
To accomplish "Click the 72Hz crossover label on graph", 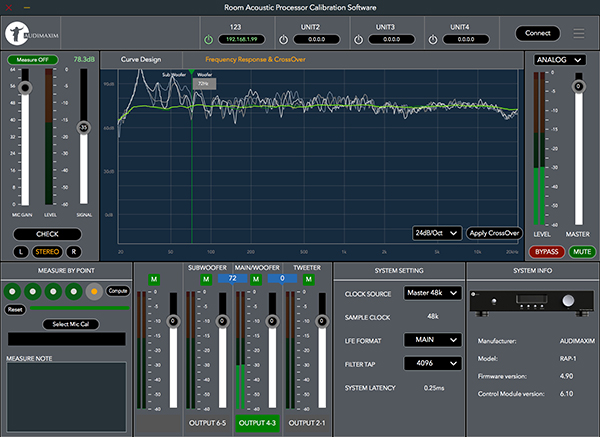I will click(204, 83).
